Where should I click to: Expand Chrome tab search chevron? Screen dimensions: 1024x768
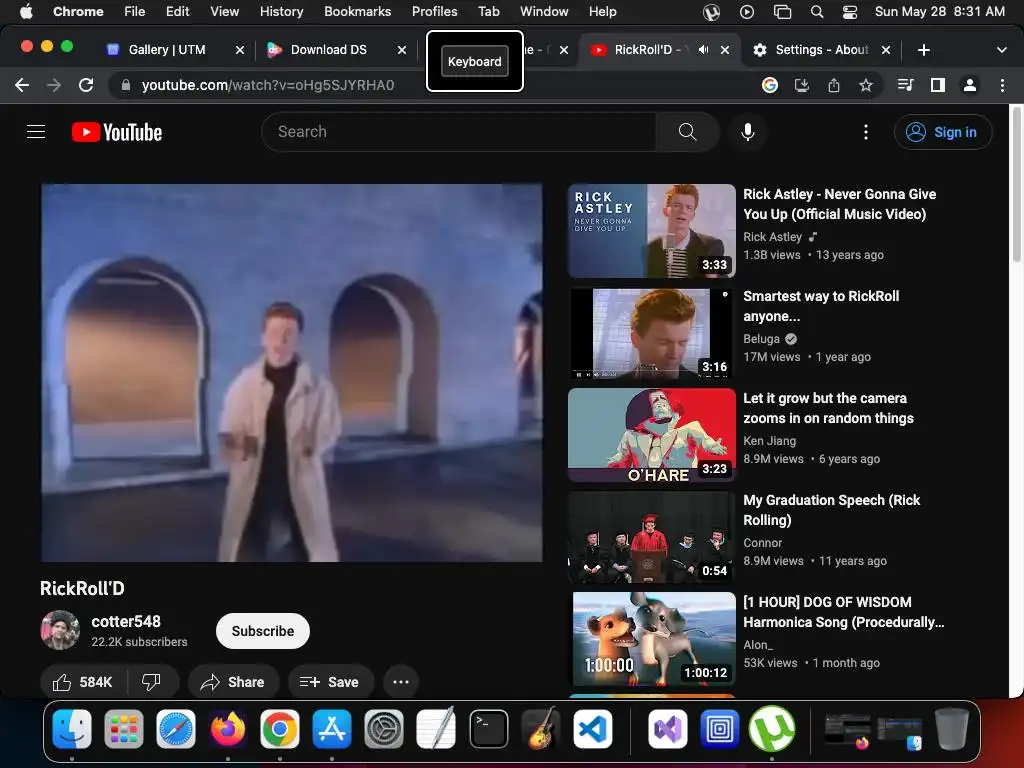click(1002, 50)
